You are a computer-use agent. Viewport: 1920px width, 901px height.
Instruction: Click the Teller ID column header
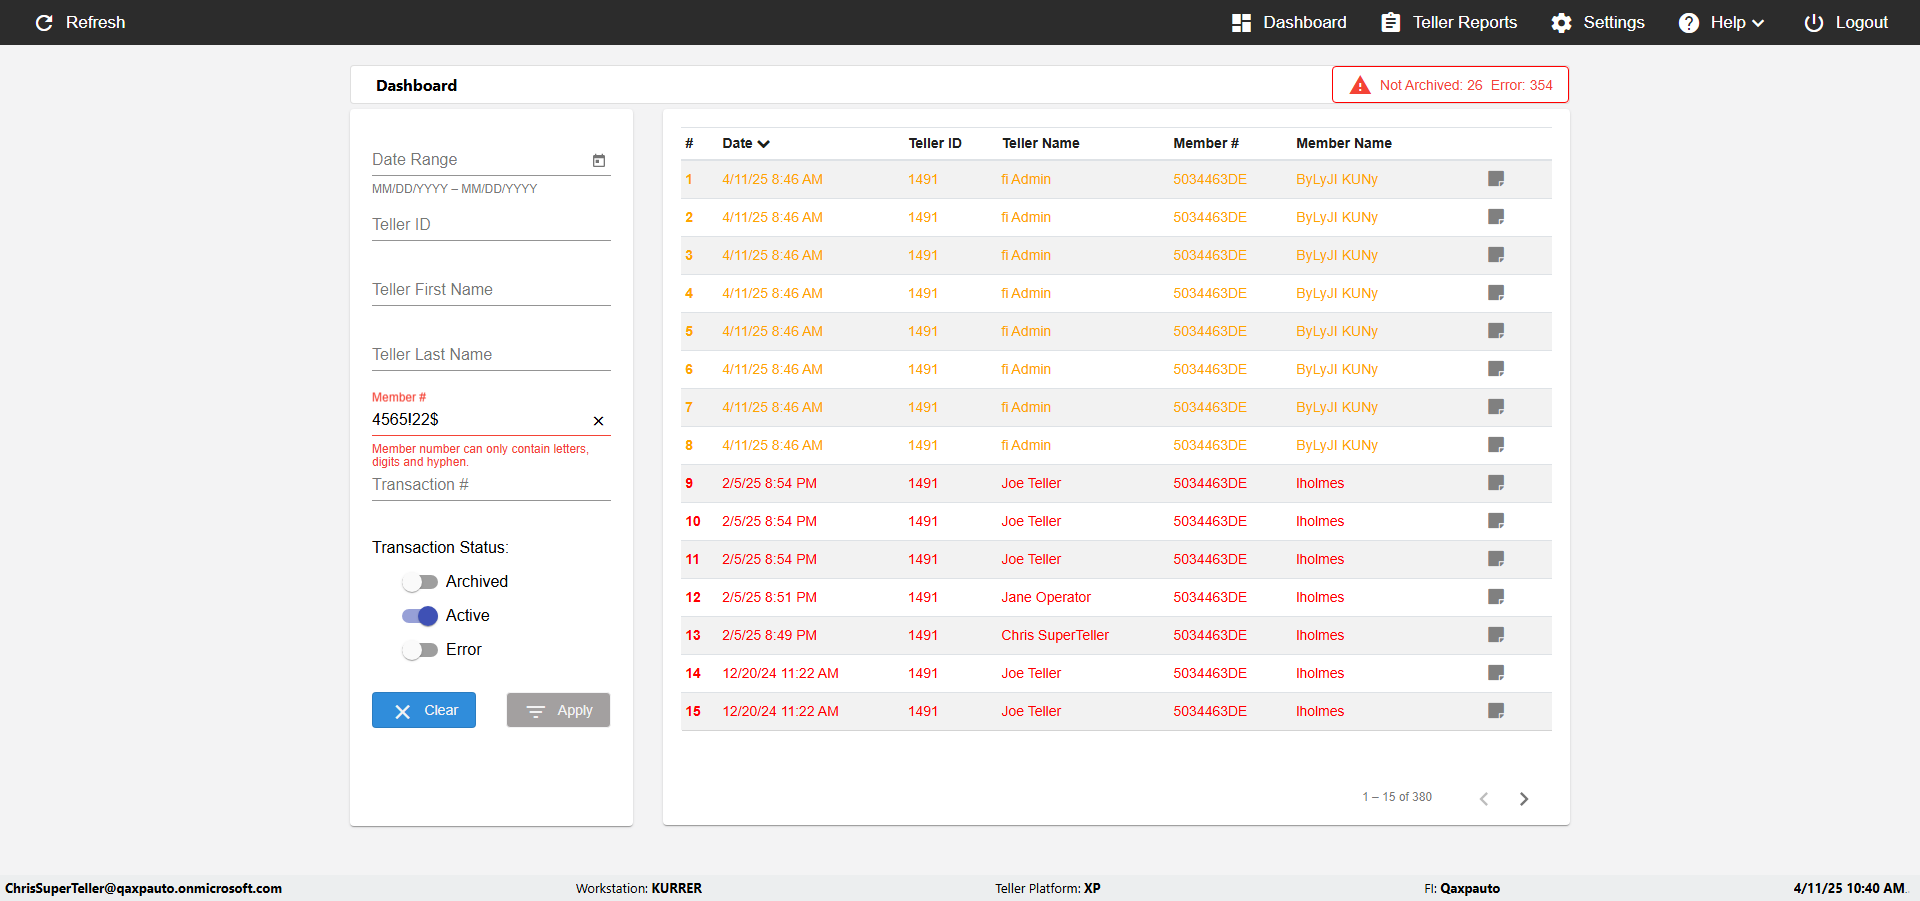935,143
